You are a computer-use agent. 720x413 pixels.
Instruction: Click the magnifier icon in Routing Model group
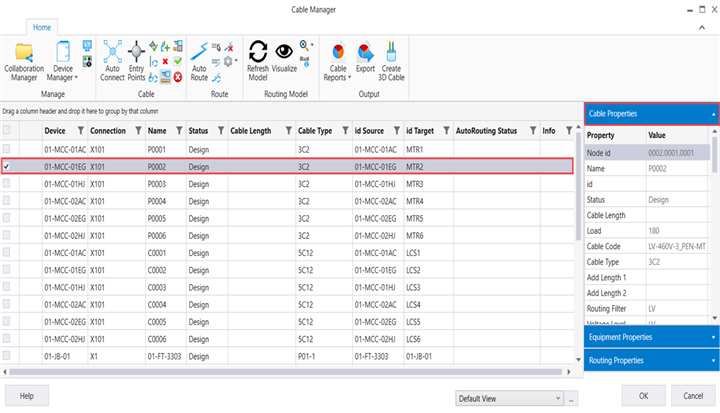click(x=304, y=45)
